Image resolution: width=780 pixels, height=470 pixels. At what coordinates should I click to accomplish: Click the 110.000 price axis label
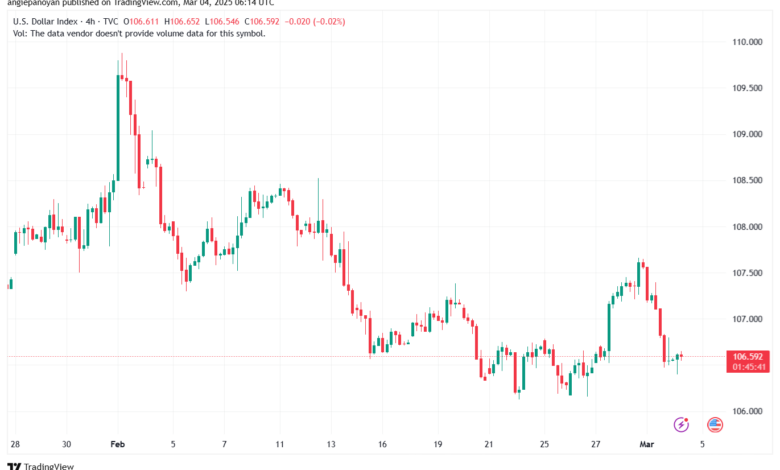coord(747,42)
